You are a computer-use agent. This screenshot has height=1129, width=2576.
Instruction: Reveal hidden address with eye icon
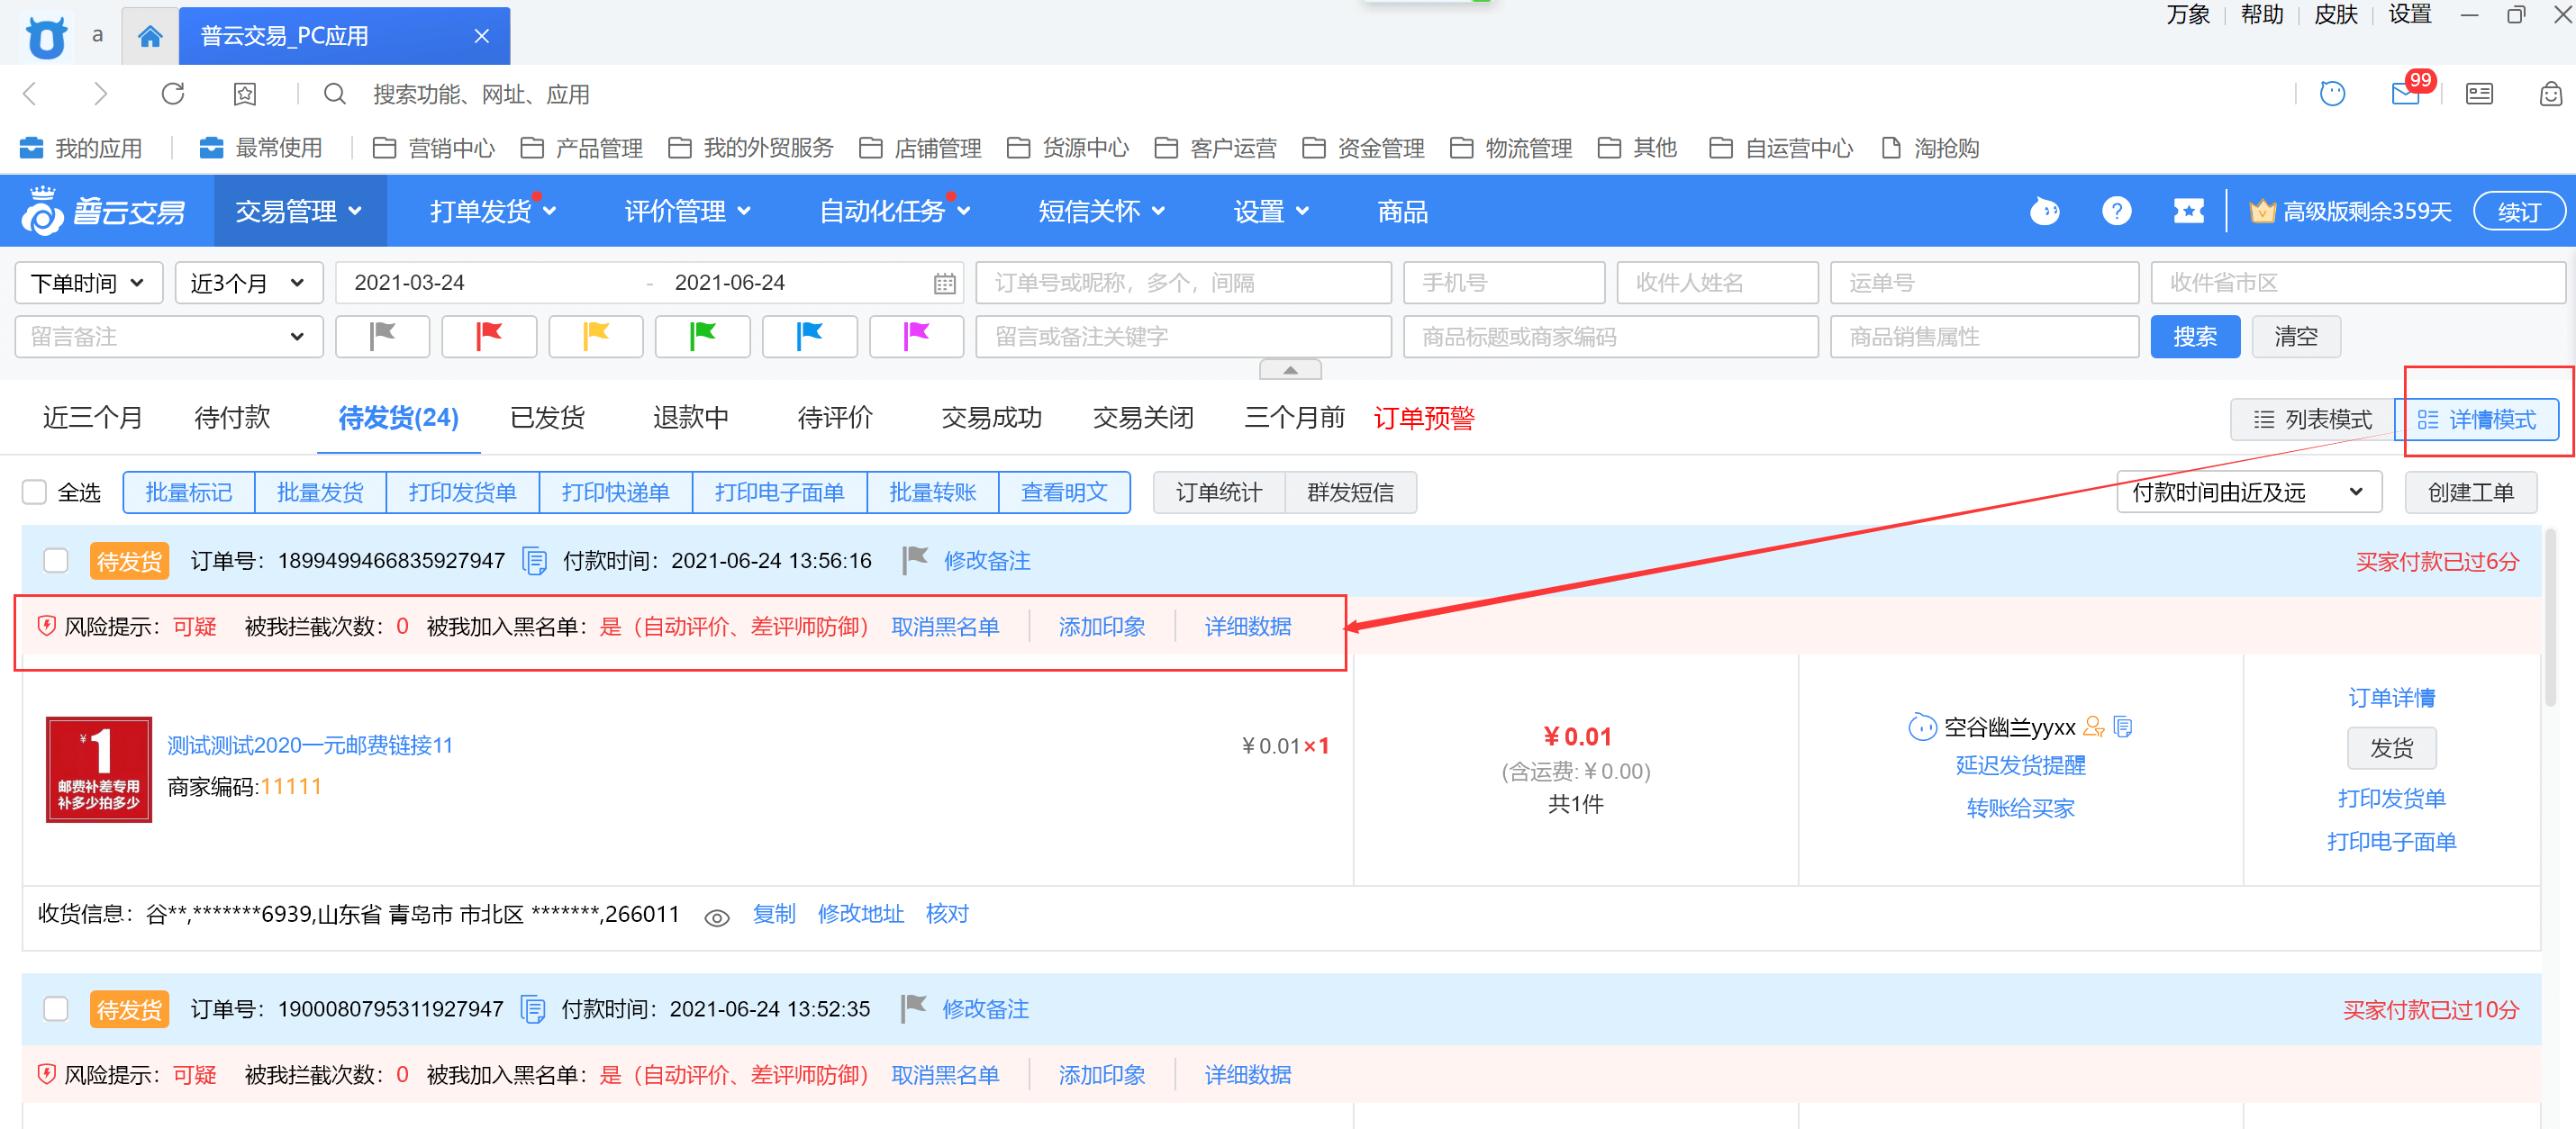716,917
